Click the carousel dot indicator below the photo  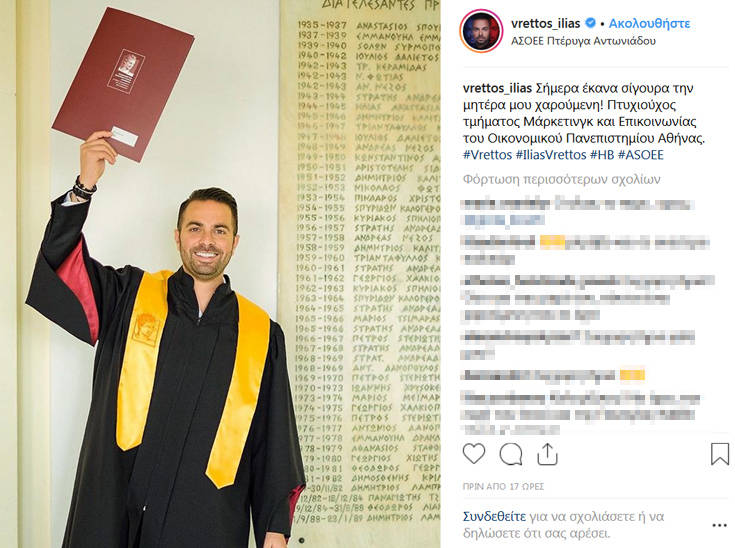click(301, 540)
